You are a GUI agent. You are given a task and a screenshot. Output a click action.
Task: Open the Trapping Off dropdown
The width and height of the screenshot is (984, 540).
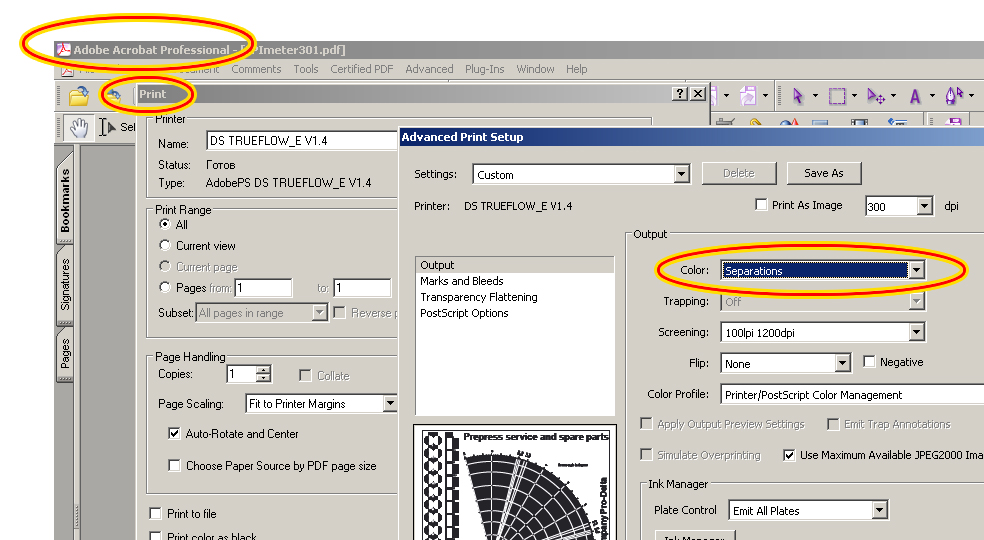[x=916, y=301]
